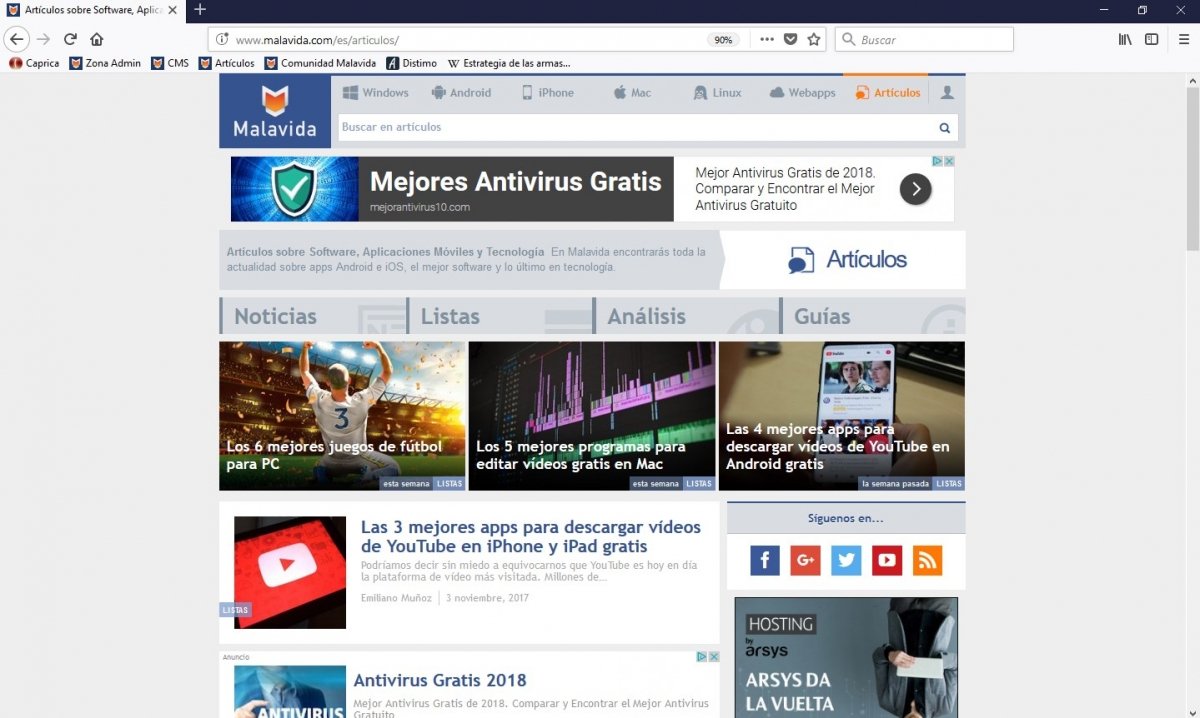The image size is (1200, 718).
Task: Save the page to Pocket
Action: point(790,40)
